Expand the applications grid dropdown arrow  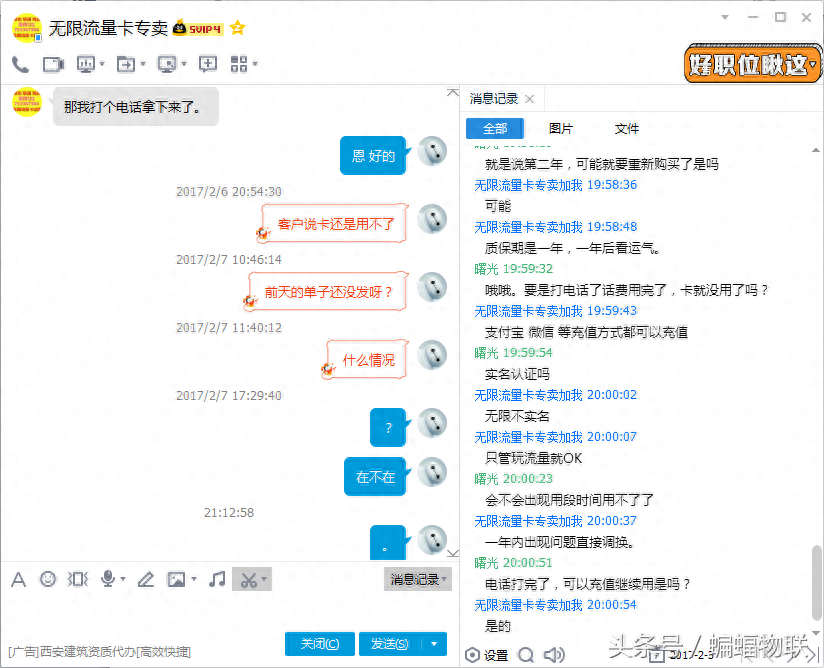255,64
